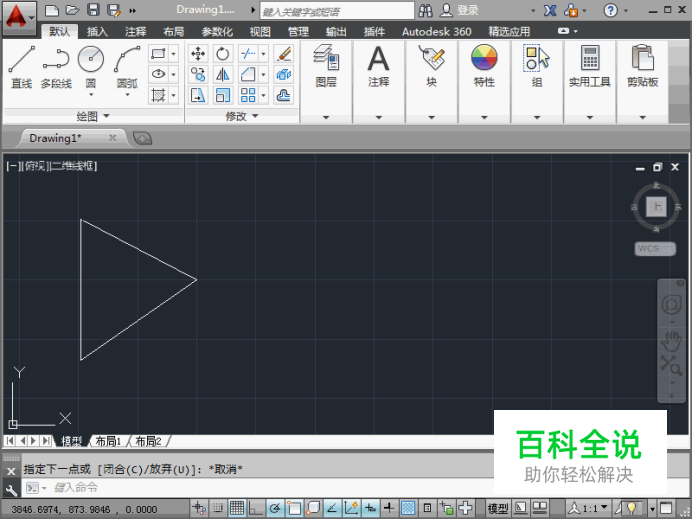The image size is (692, 519).
Task: Select the Pan hand in navigation bar
Action: [x=671, y=340]
